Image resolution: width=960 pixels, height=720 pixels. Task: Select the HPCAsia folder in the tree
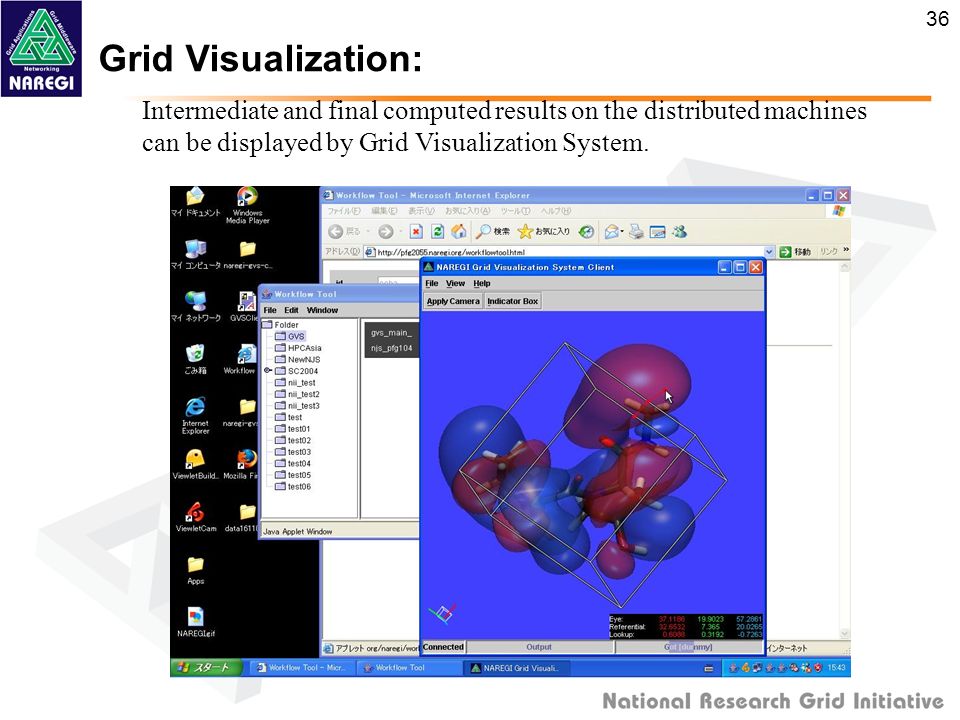[x=298, y=348]
